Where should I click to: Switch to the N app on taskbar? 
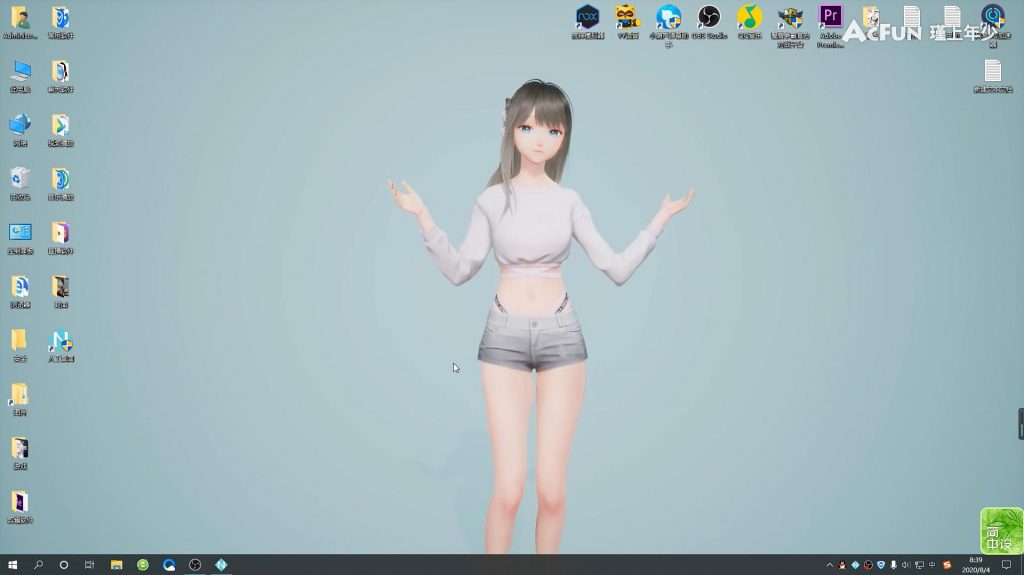[x=221, y=565]
